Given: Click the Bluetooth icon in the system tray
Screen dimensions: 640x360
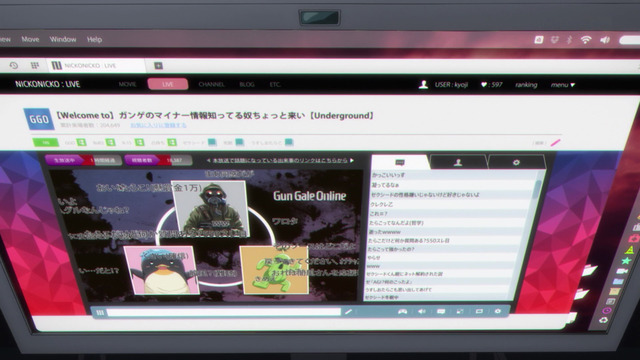Looking at the screenshot, I should coord(569,40).
